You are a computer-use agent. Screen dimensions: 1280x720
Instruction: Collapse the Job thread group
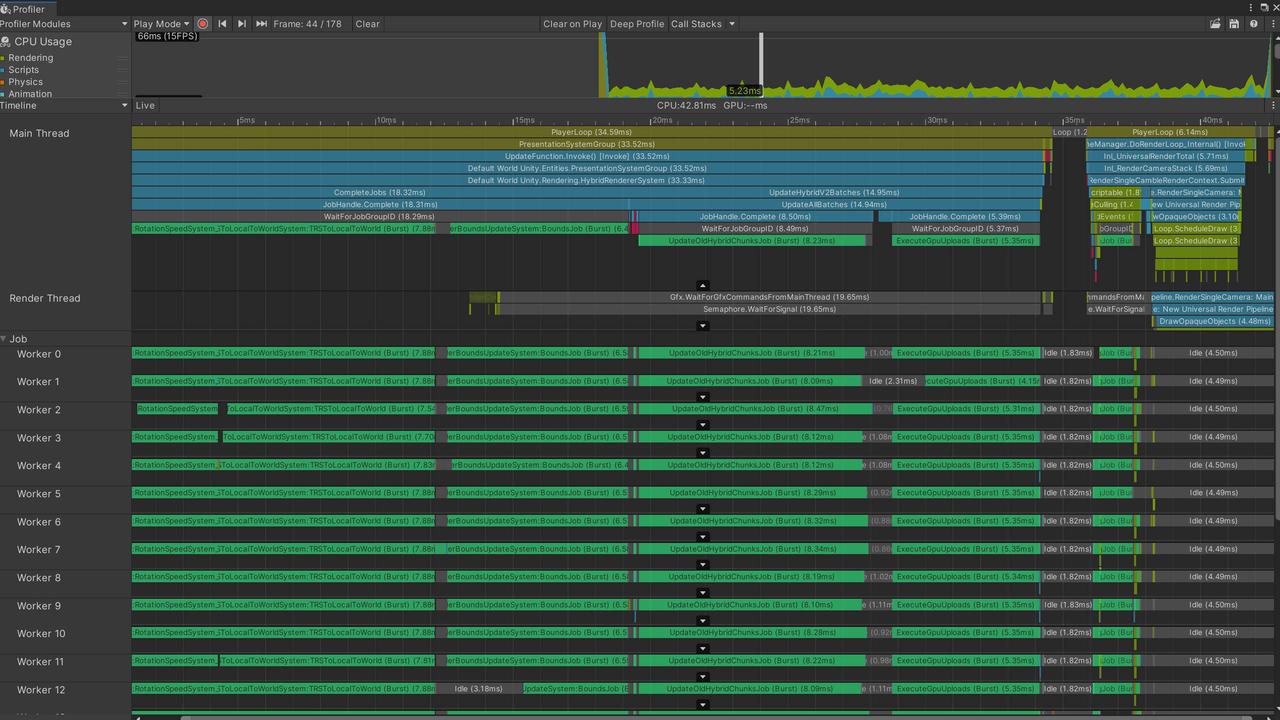(x=4, y=339)
